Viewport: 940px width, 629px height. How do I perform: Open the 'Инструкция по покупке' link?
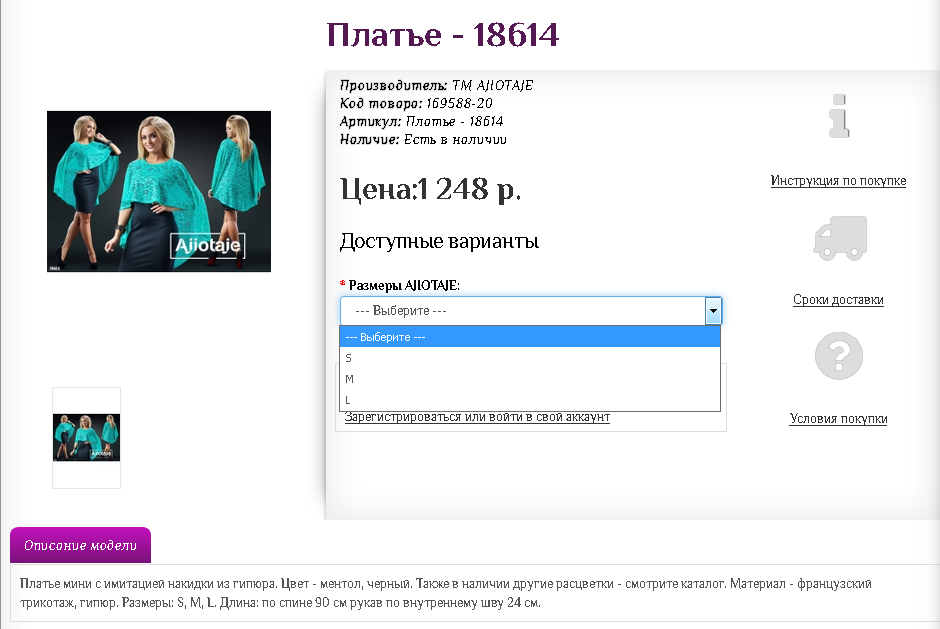point(838,180)
